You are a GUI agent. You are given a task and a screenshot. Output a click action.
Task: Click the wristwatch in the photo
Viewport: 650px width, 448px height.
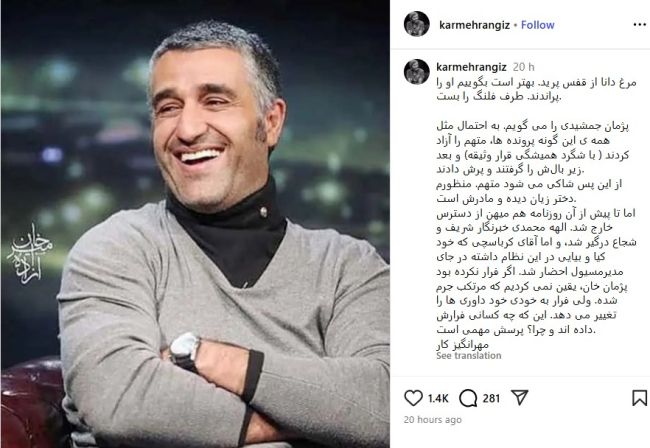click(184, 351)
